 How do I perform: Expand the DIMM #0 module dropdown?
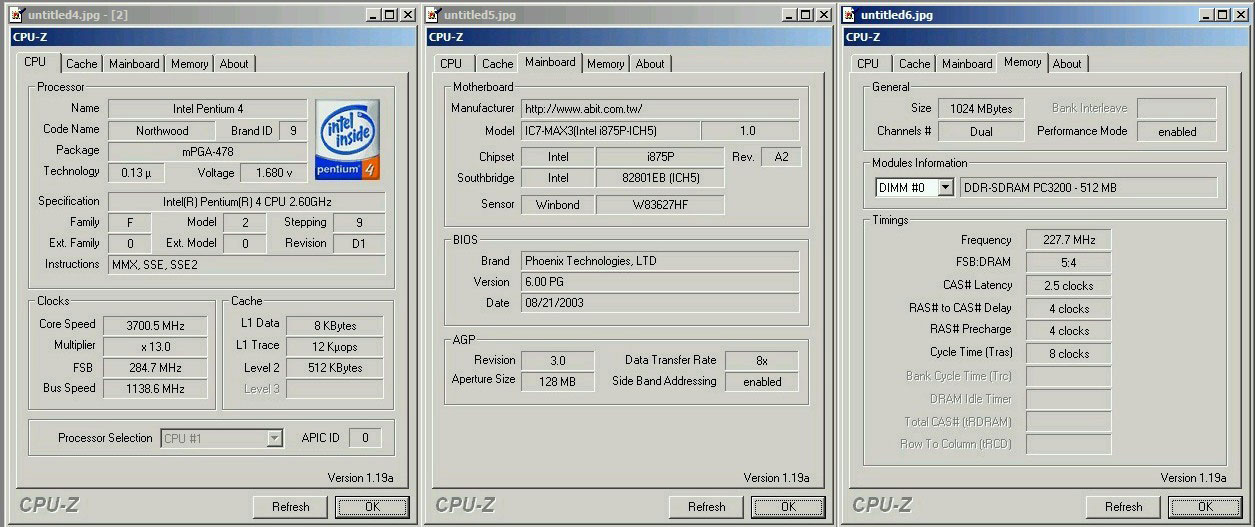pos(945,187)
